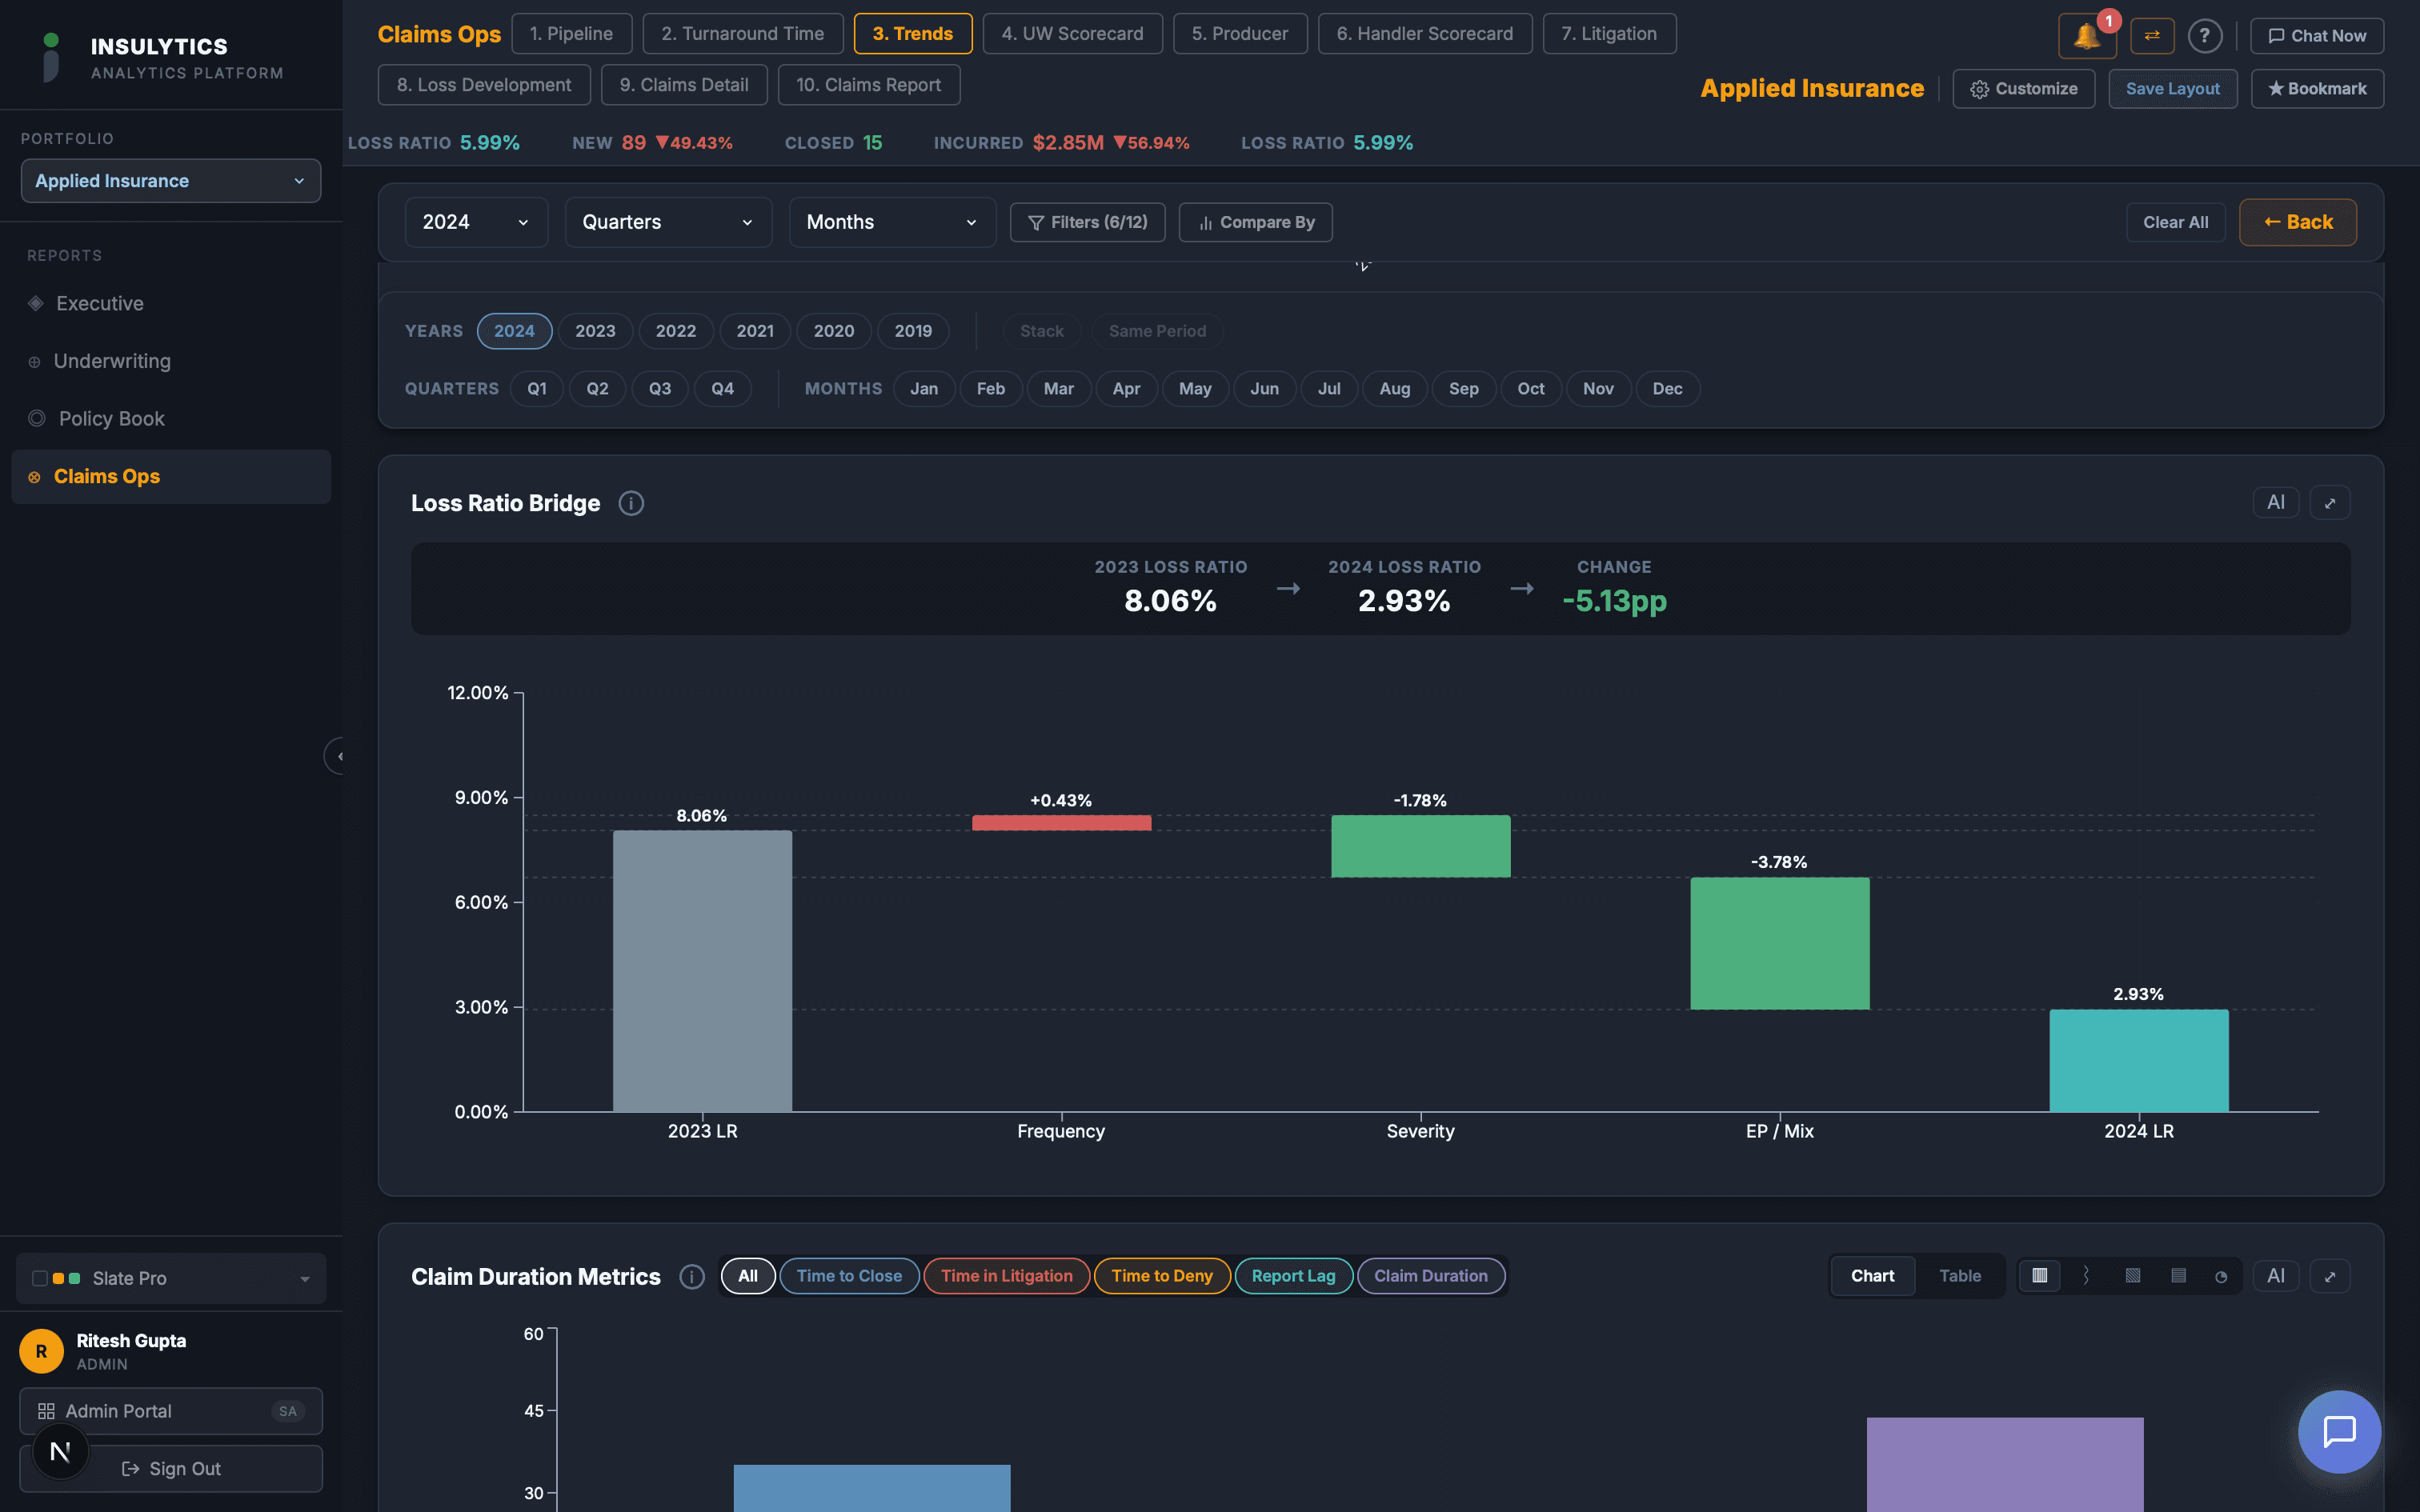Open the notifications bell

click(x=2086, y=36)
